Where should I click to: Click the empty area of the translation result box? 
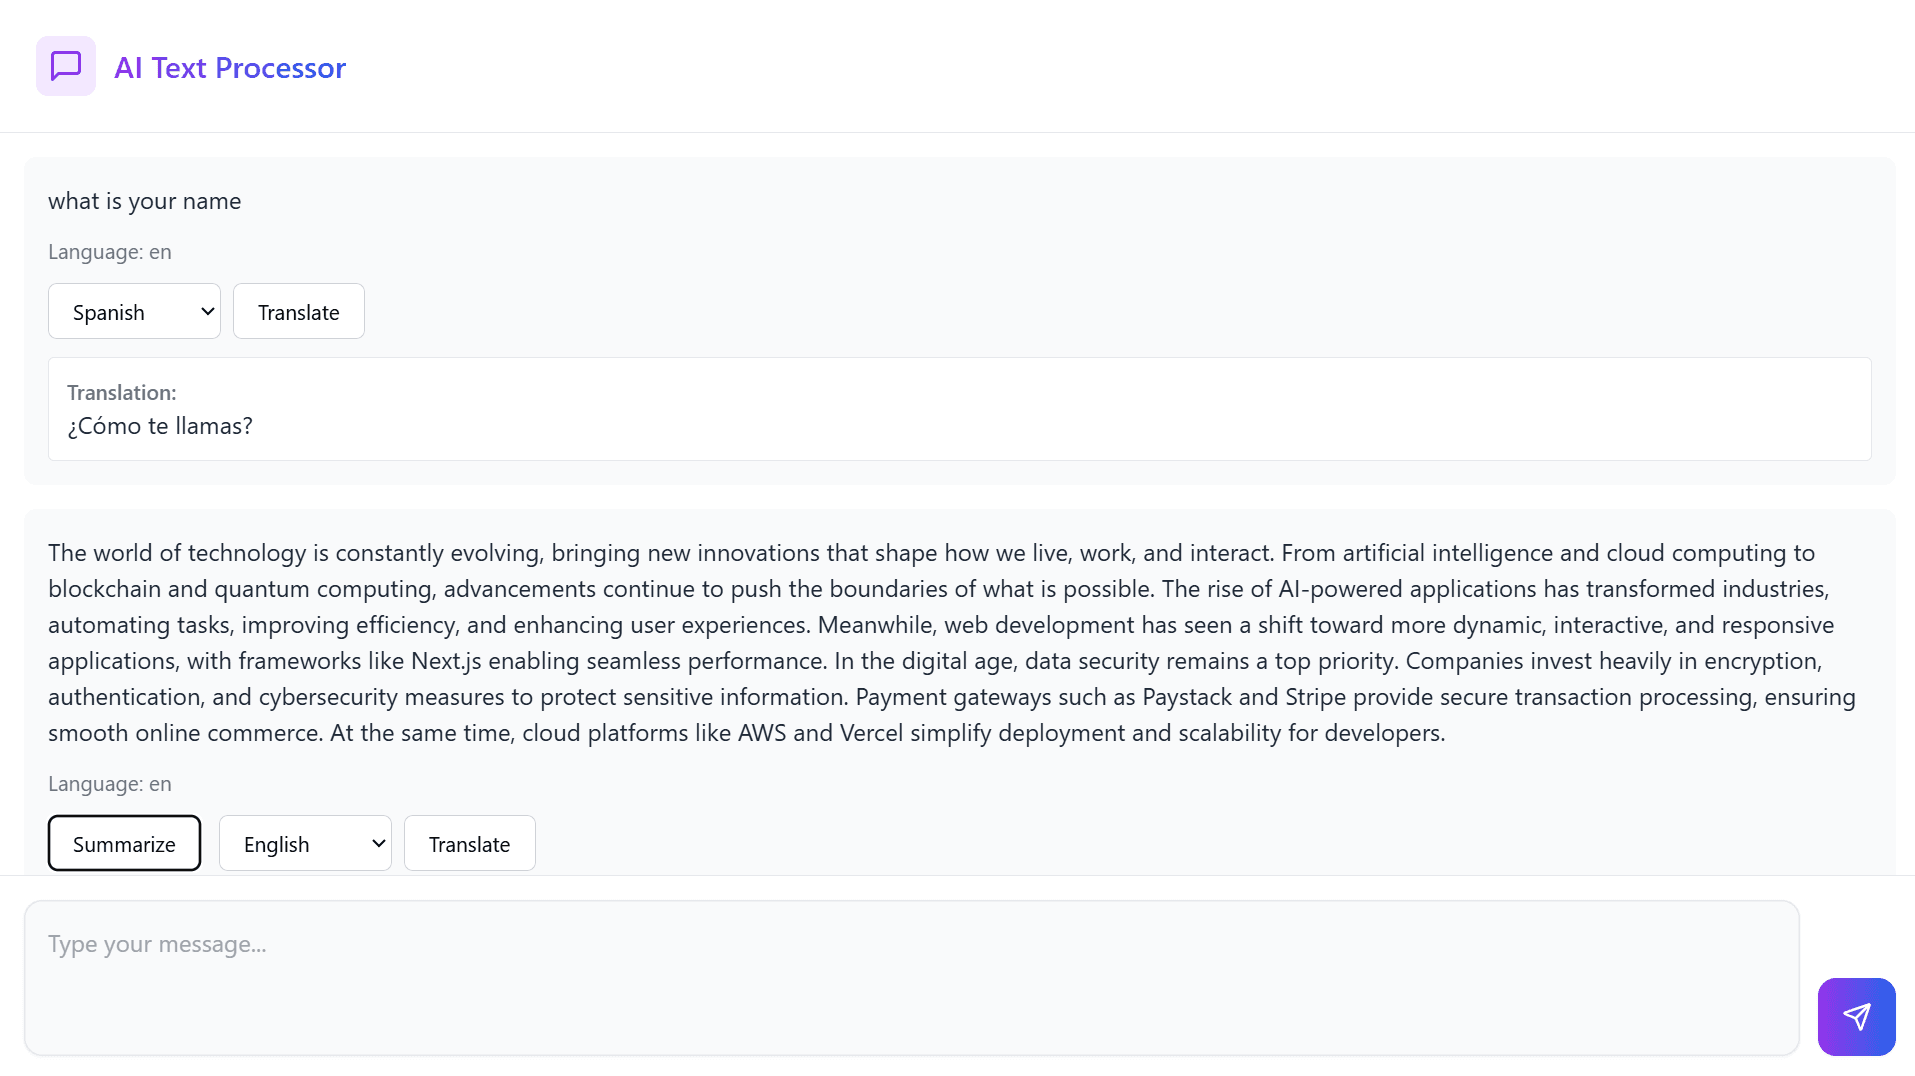1100,410
